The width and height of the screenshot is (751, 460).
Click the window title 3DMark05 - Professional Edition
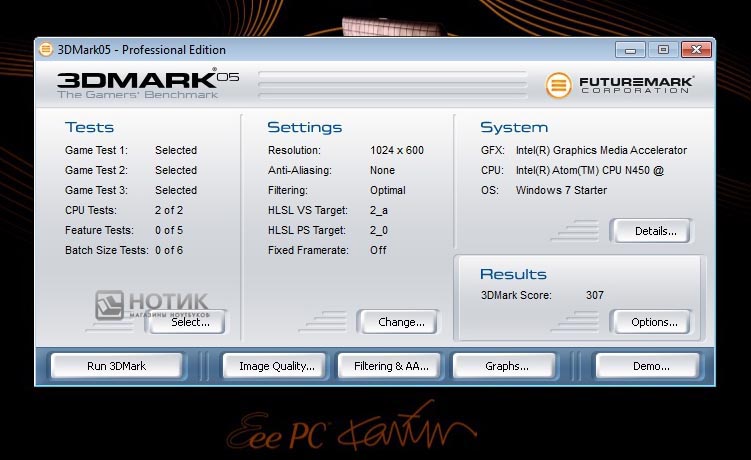point(142,50)
